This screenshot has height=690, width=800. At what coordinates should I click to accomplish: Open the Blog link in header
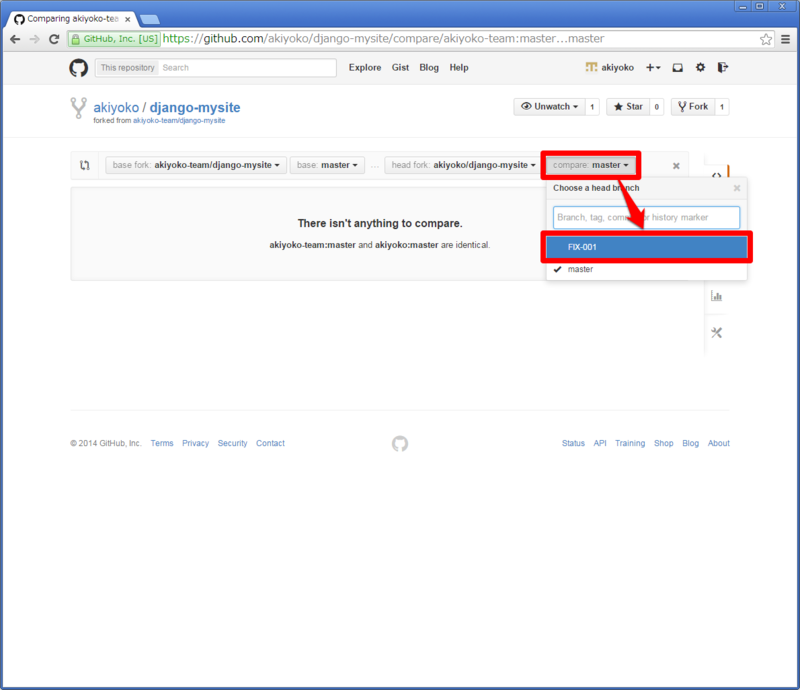click(429, 67)
